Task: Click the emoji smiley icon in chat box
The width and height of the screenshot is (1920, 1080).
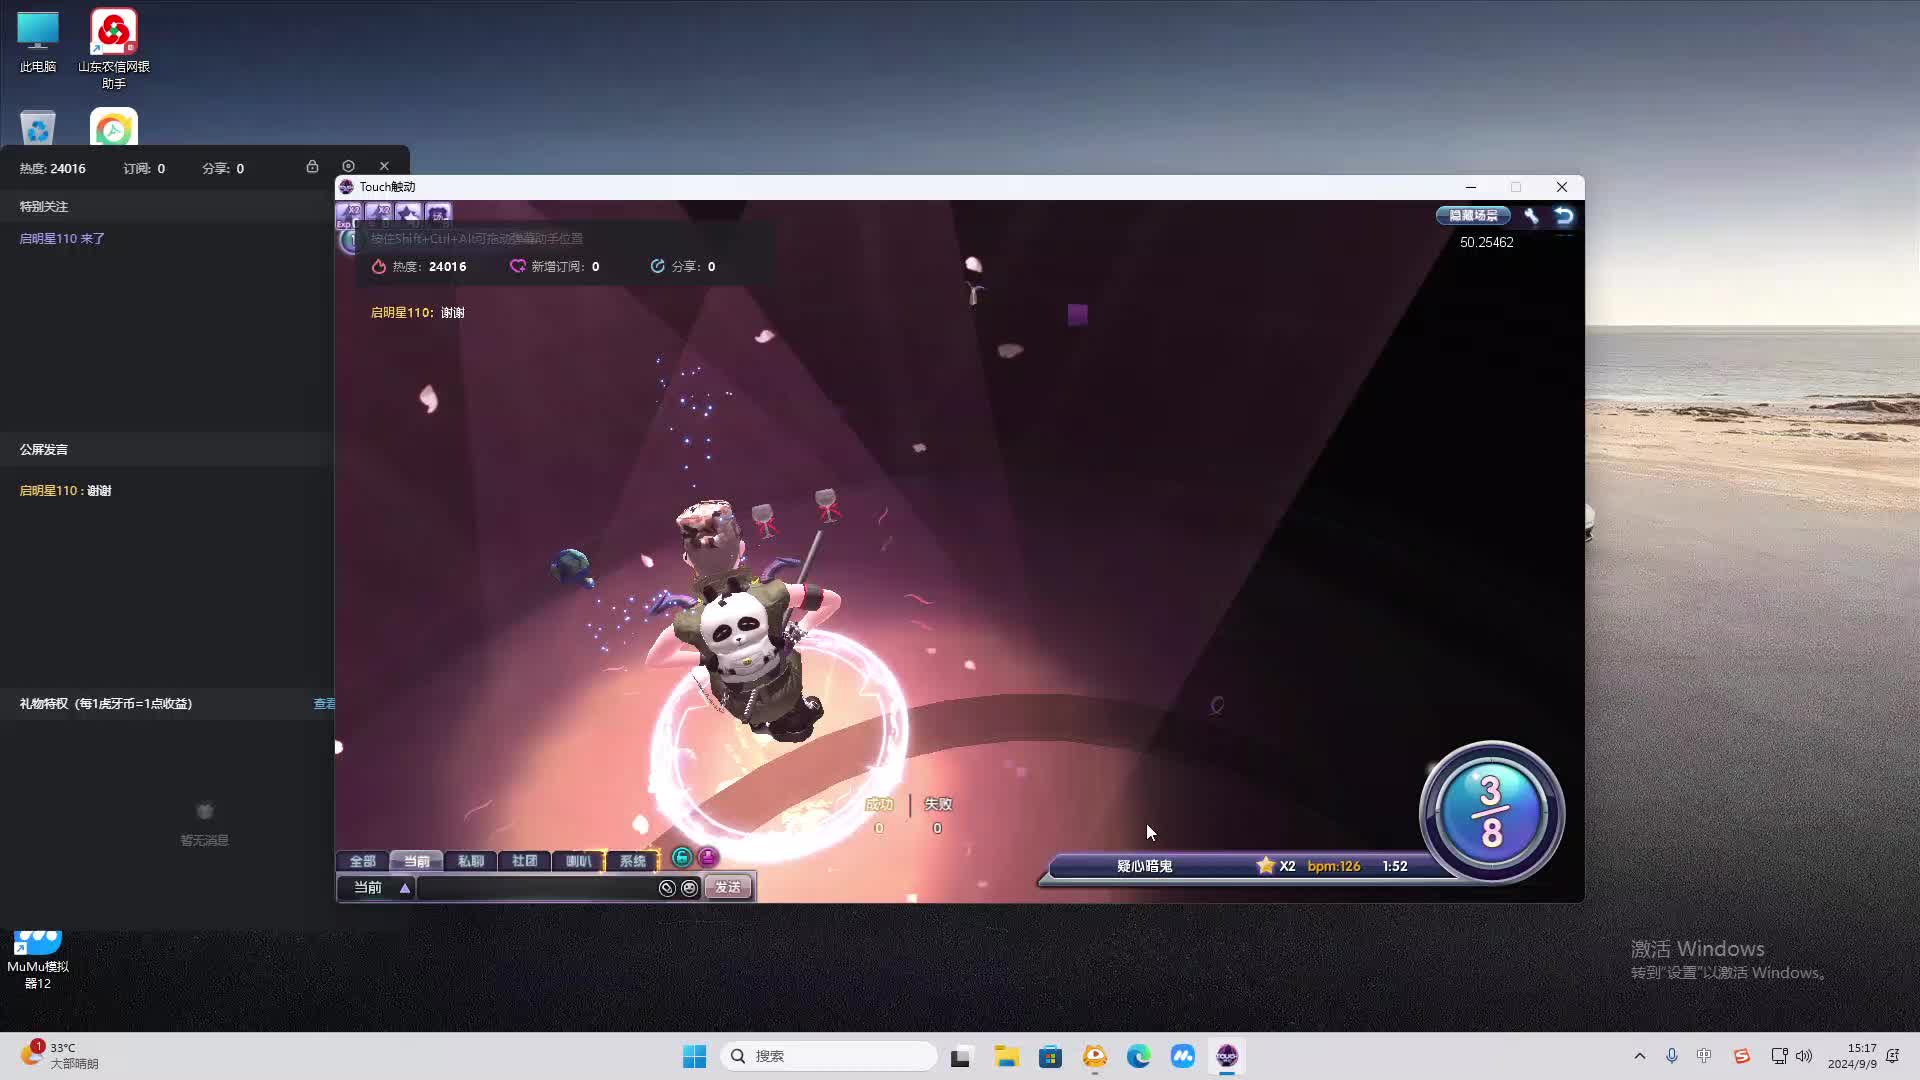Action: point(689,888)
